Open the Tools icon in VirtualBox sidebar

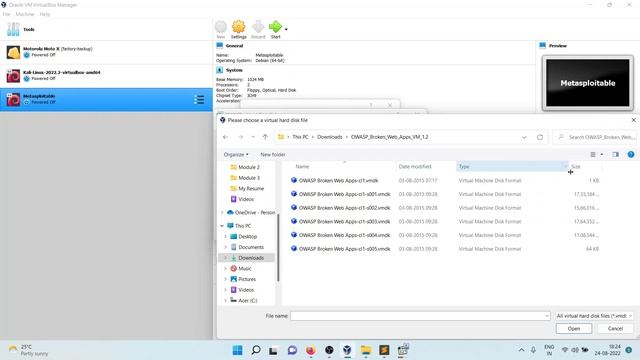[x=13, y=29]
